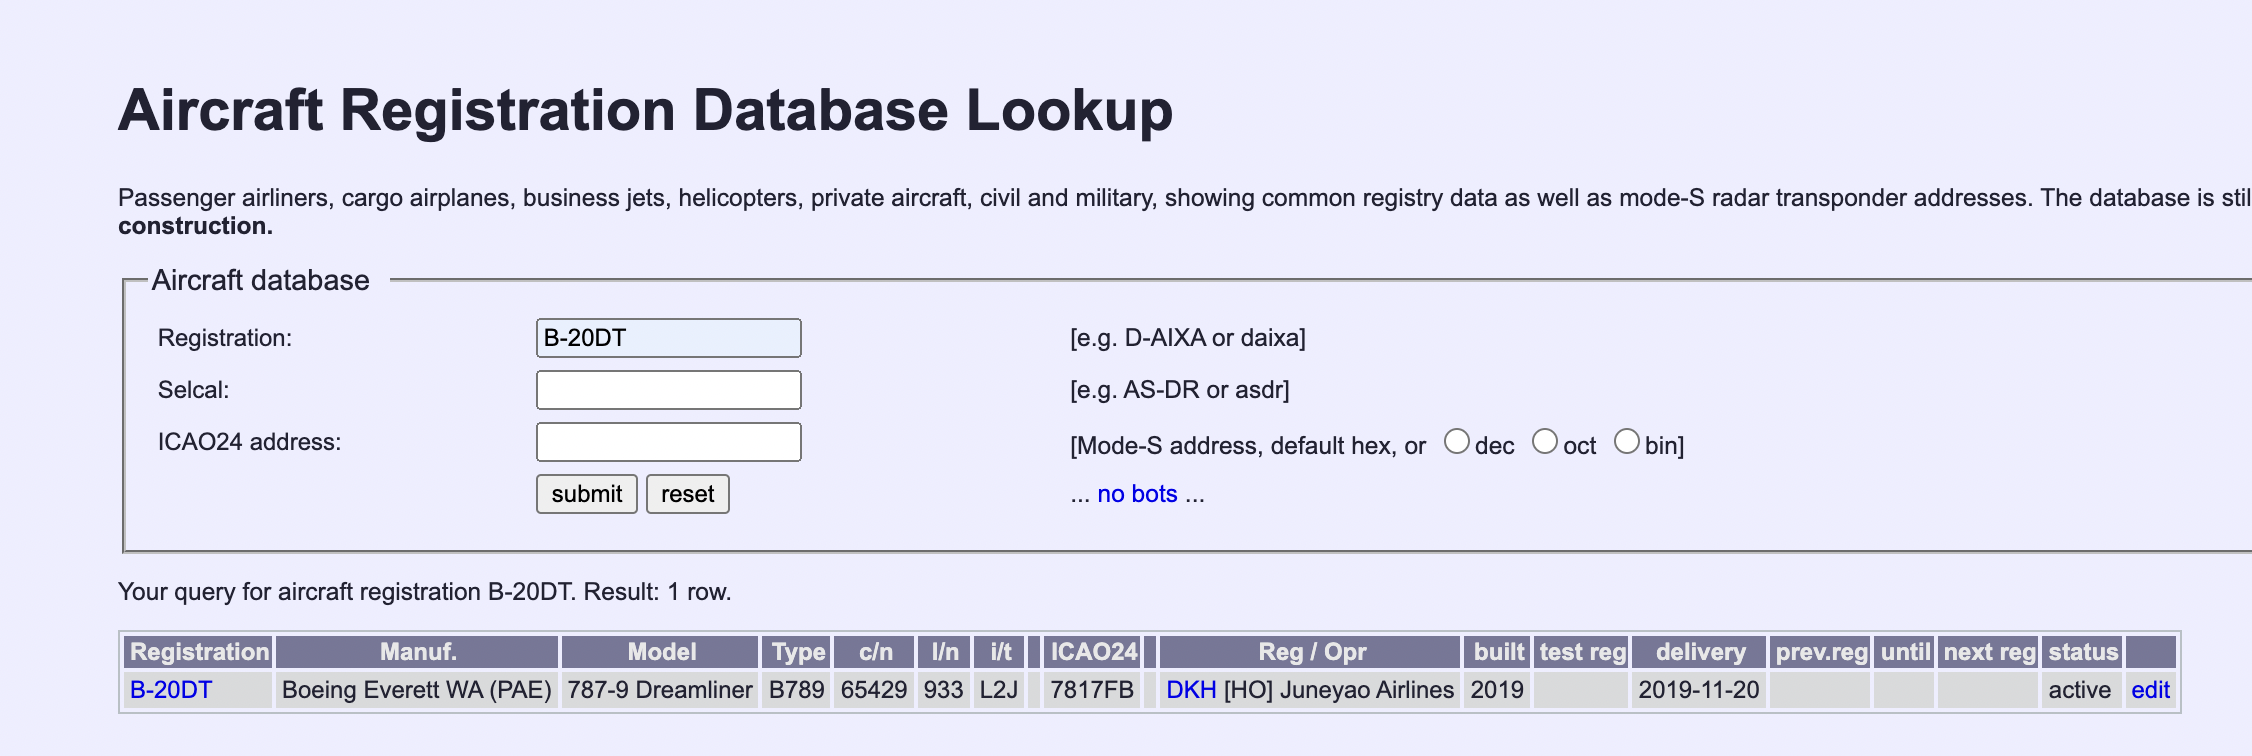Follow the DKH operator link

pos(1190,690)
